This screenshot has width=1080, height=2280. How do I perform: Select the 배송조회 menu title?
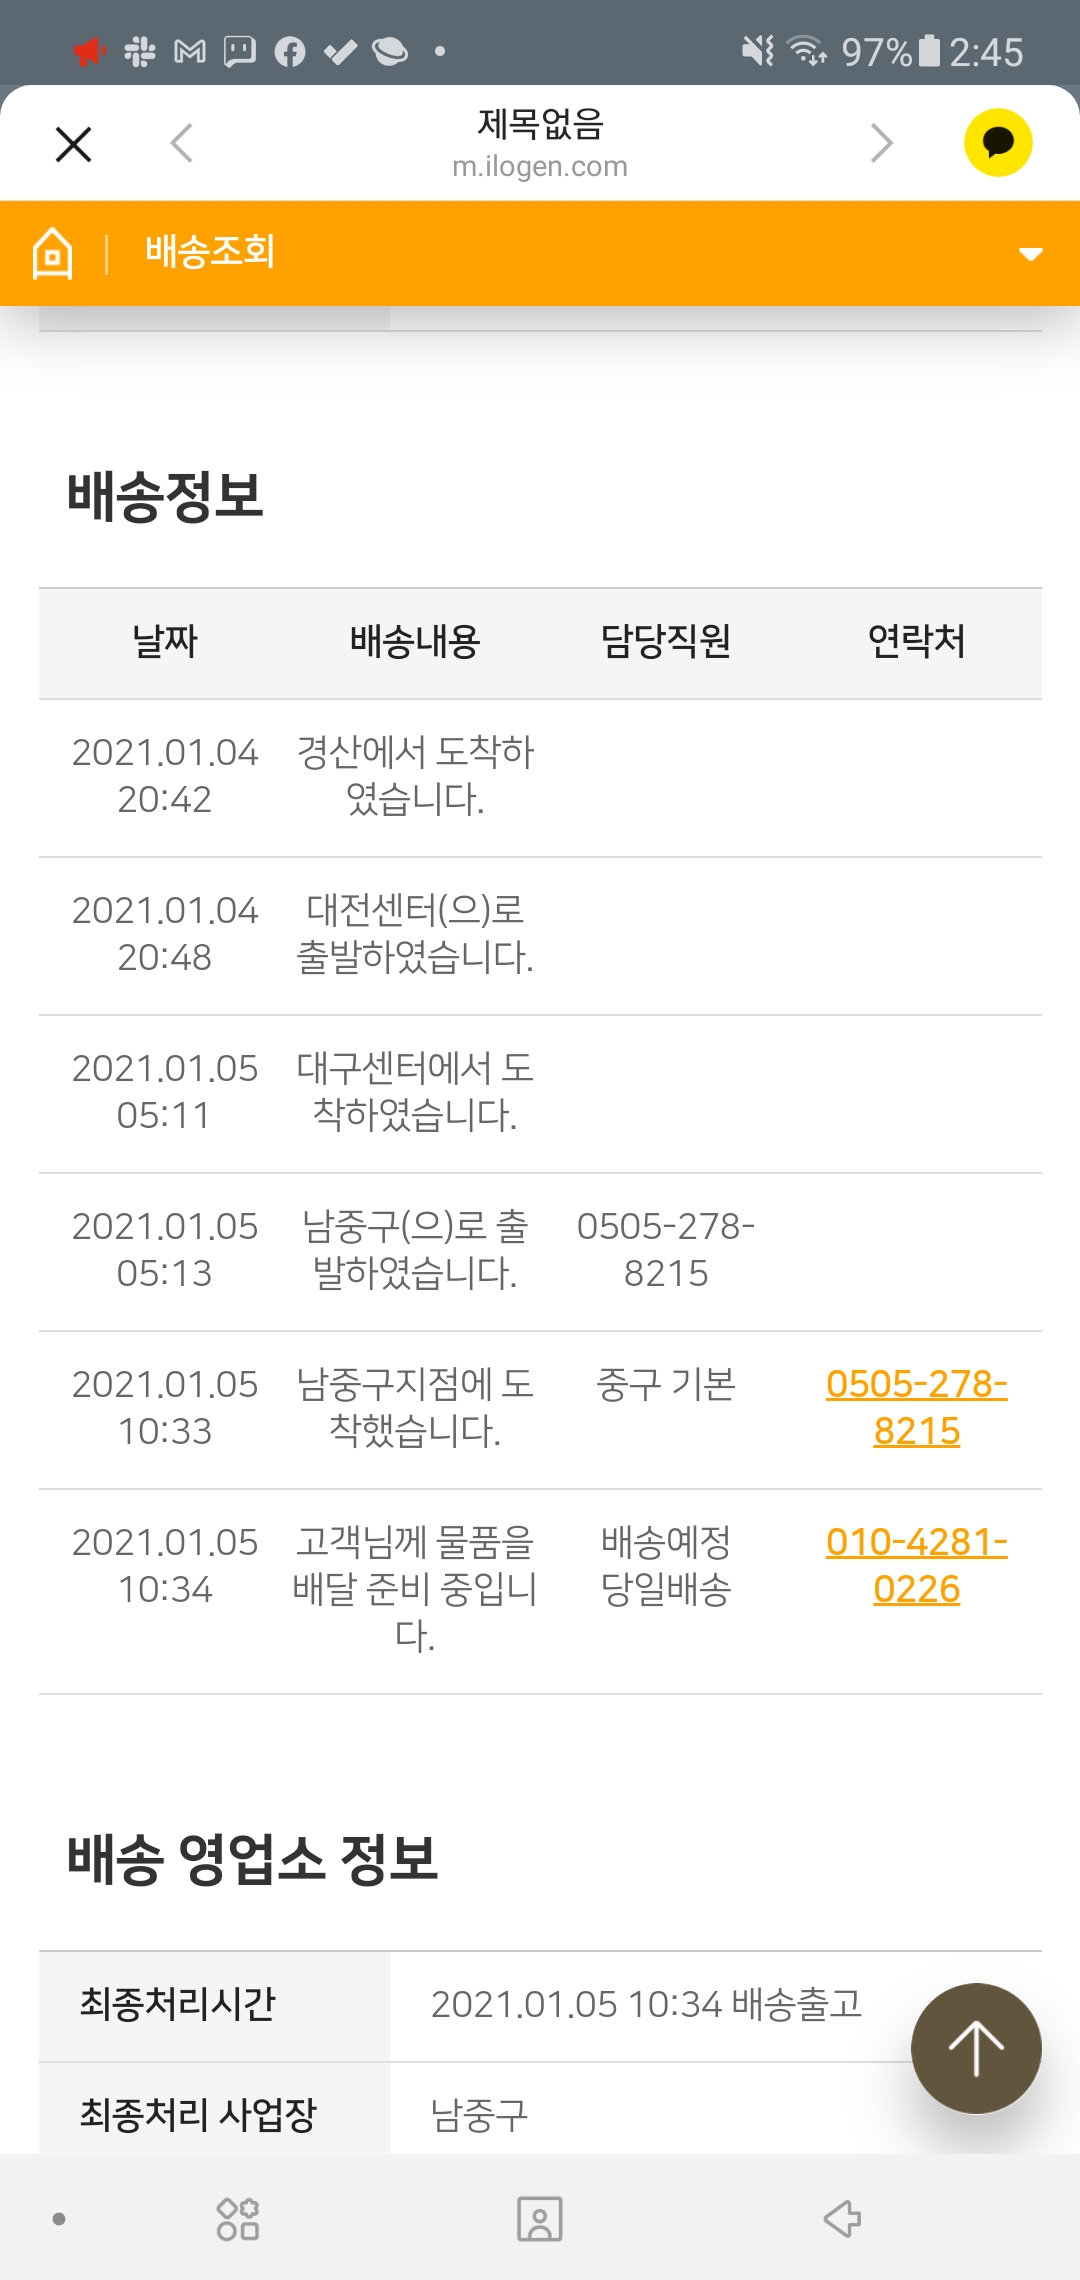point(210,252)
